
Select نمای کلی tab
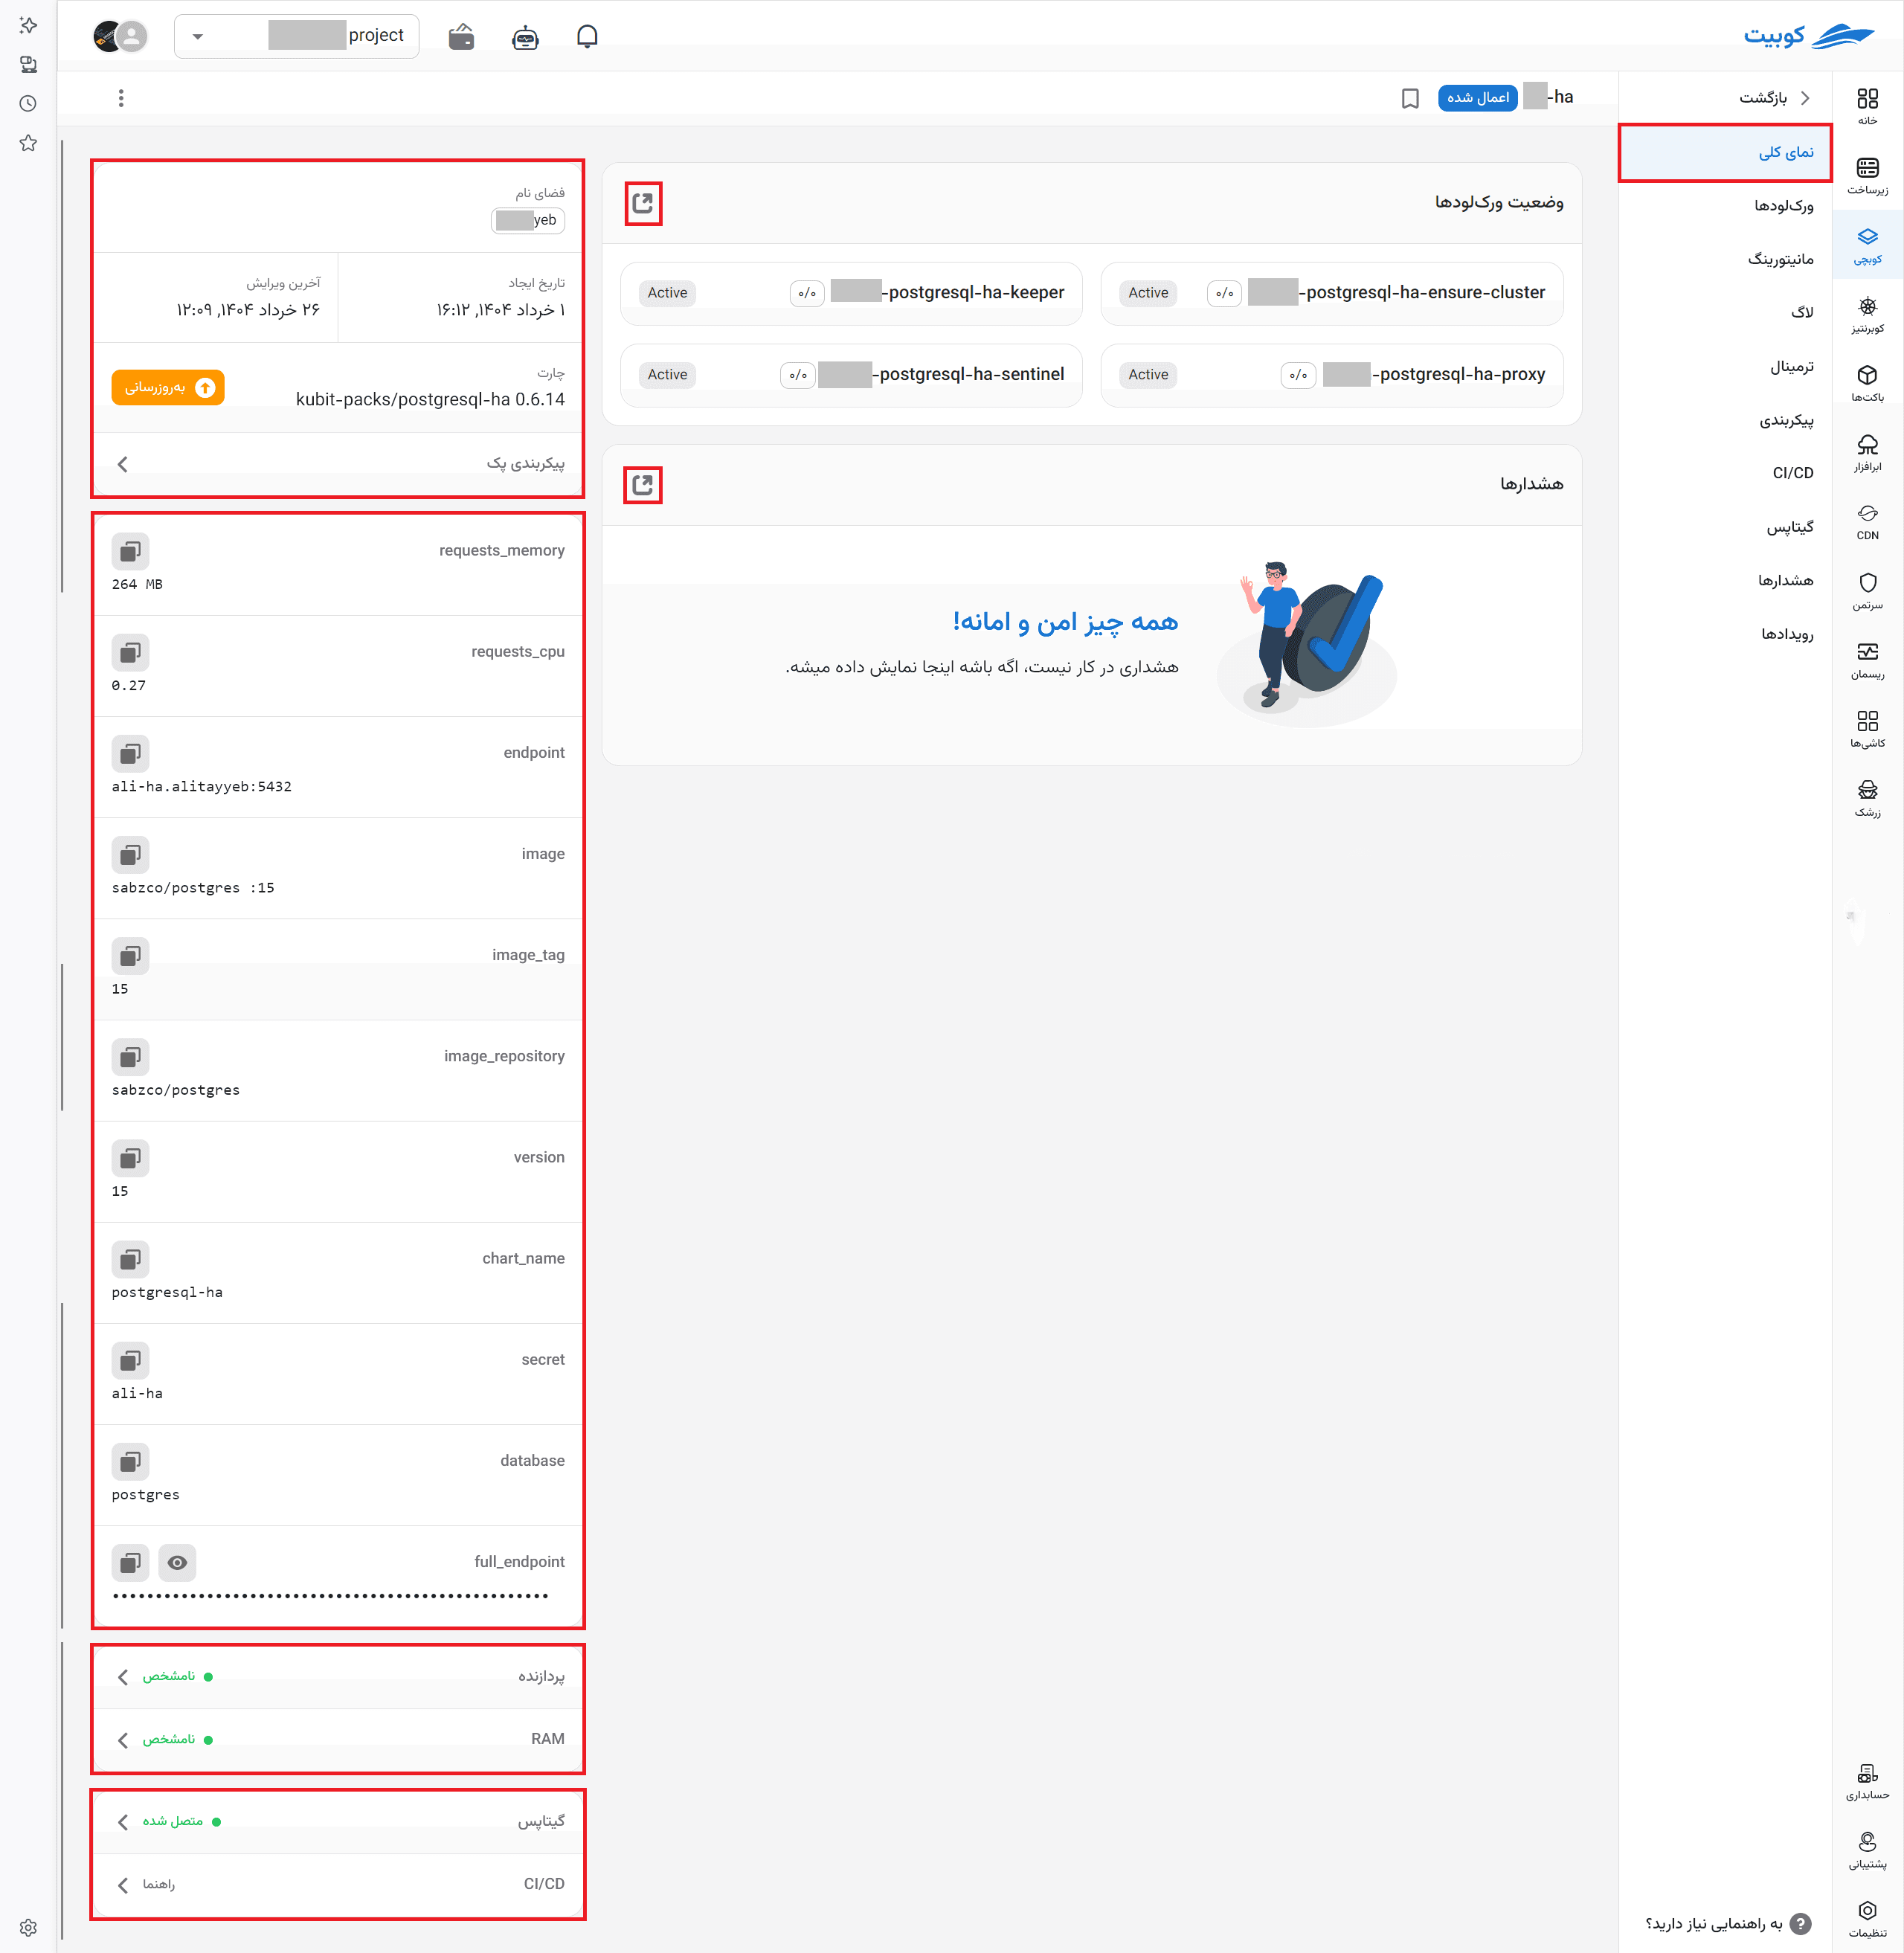tap(1724, 152)
